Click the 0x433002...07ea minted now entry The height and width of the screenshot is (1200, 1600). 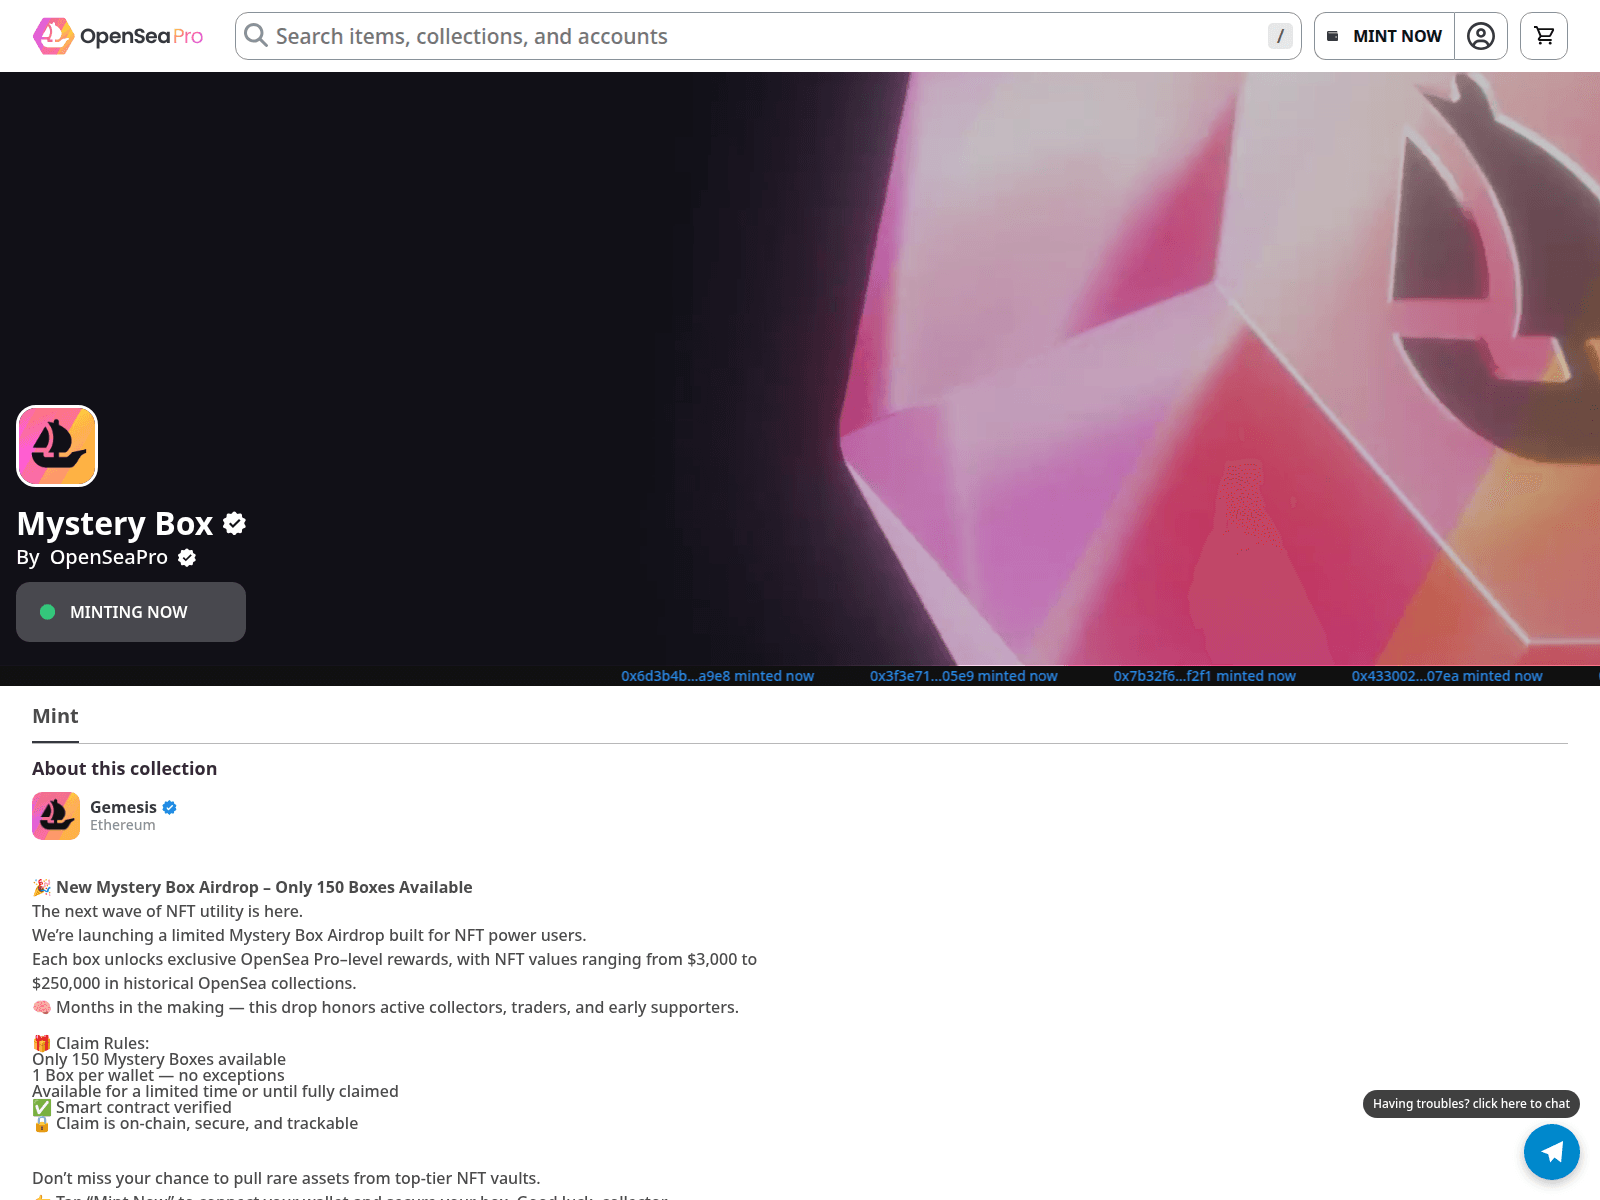(1446, 676)
